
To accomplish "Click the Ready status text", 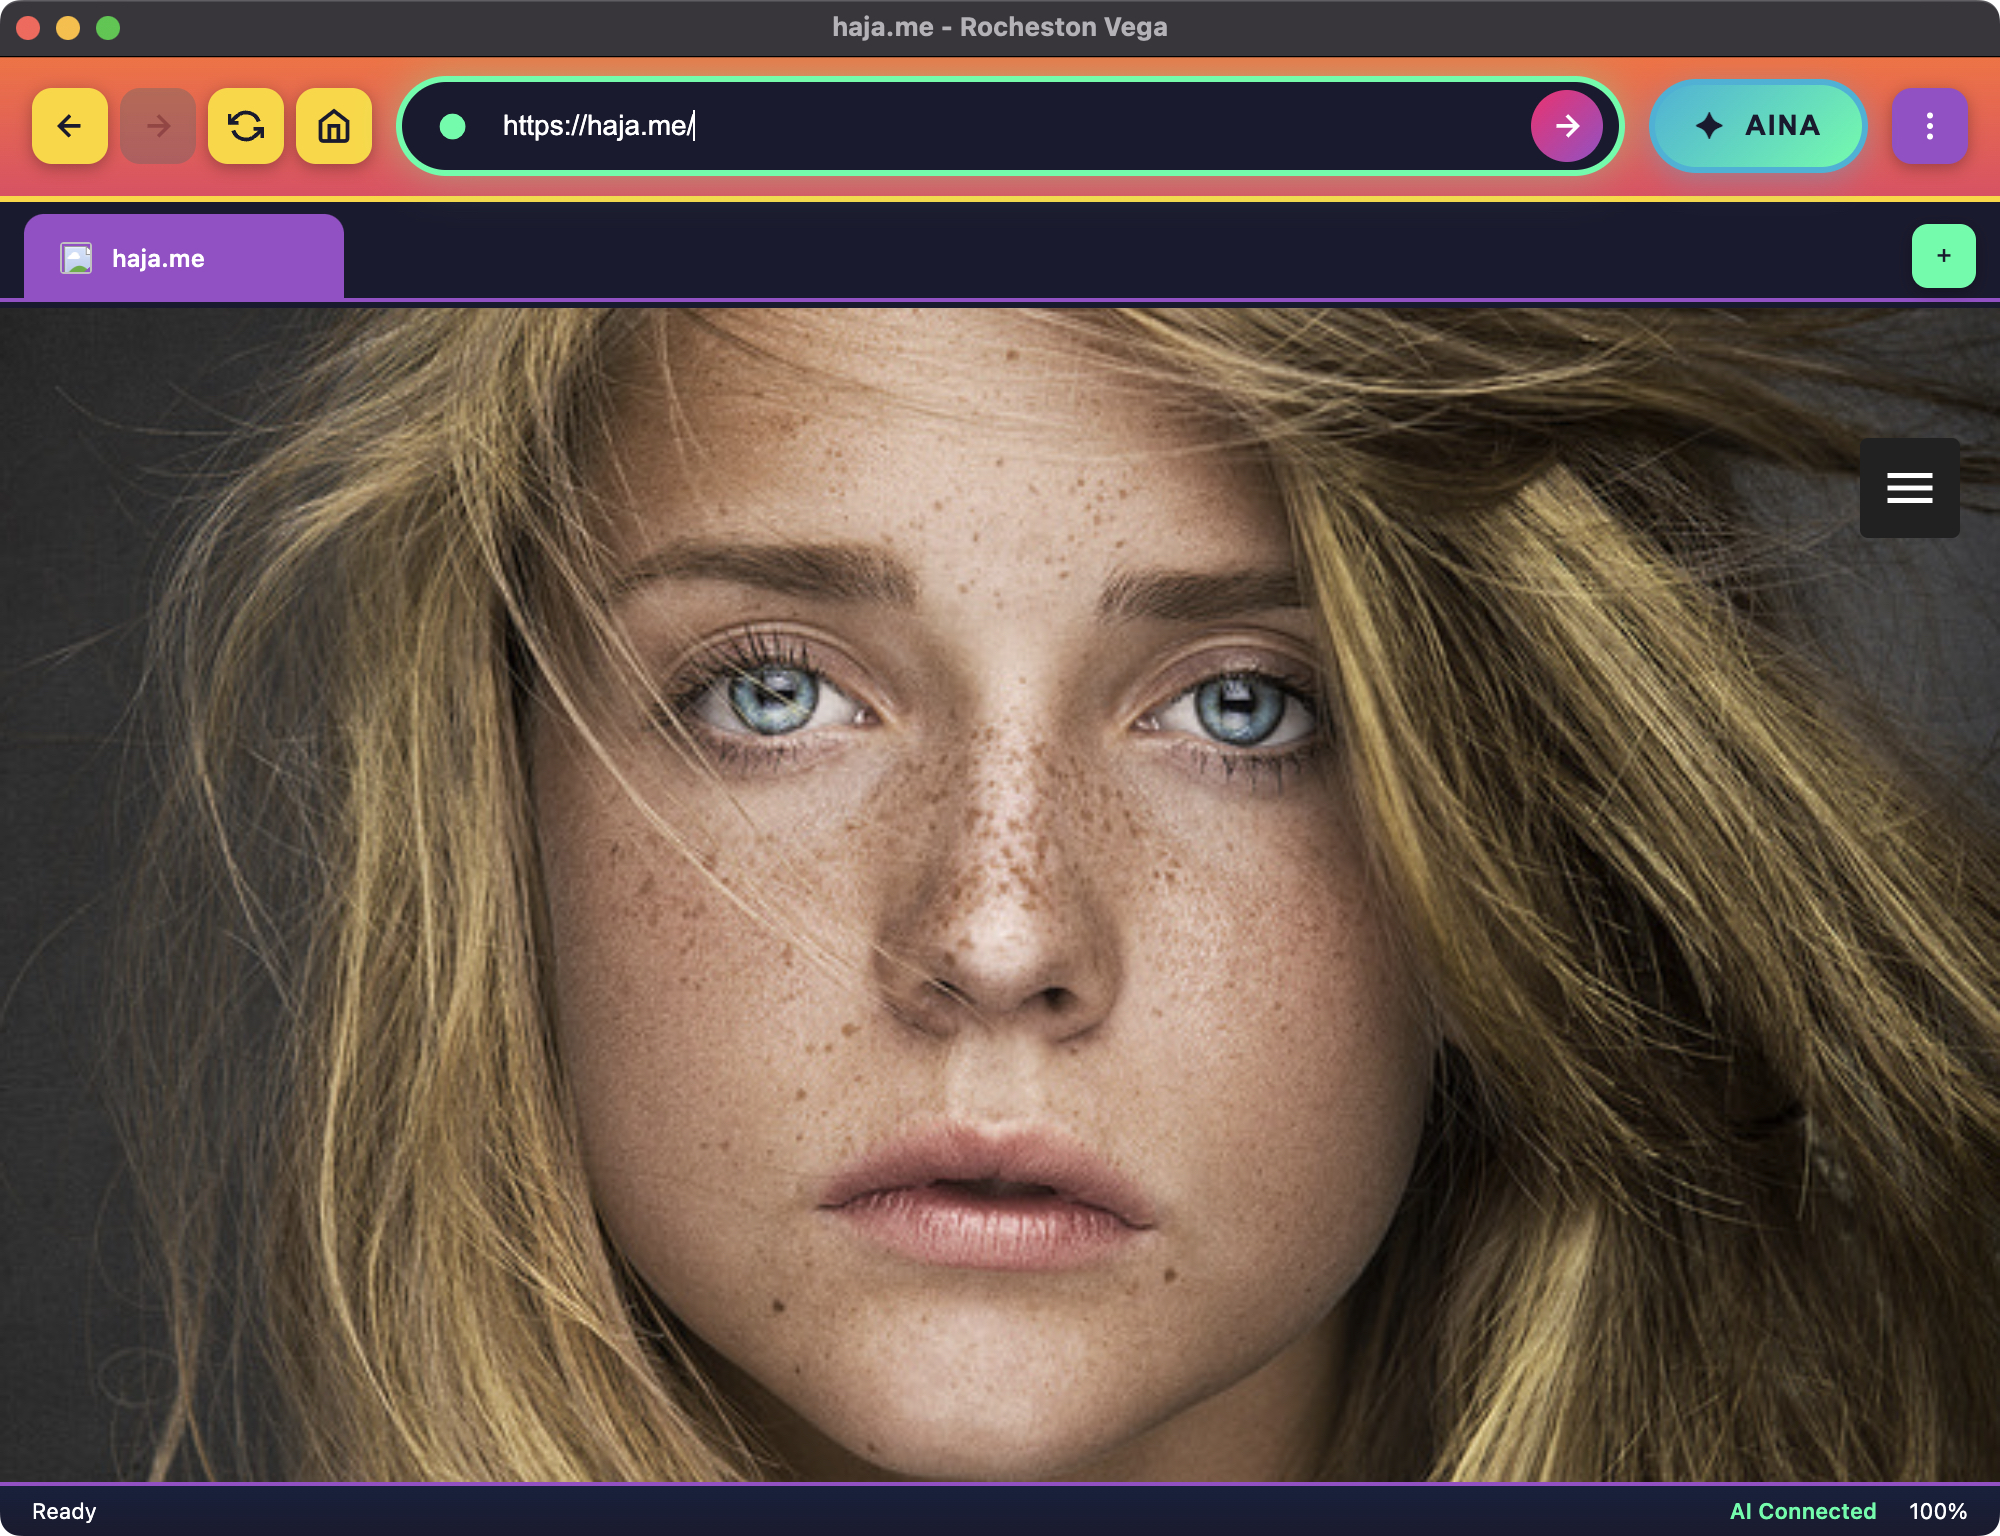I will (x=64, y=1511).
